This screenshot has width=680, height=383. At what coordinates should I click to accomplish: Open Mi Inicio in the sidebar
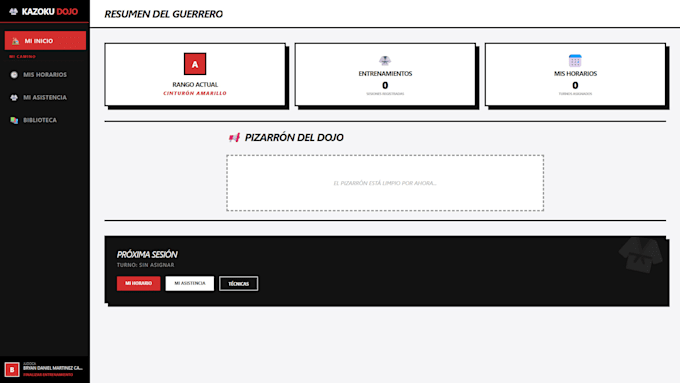[45, 40]
